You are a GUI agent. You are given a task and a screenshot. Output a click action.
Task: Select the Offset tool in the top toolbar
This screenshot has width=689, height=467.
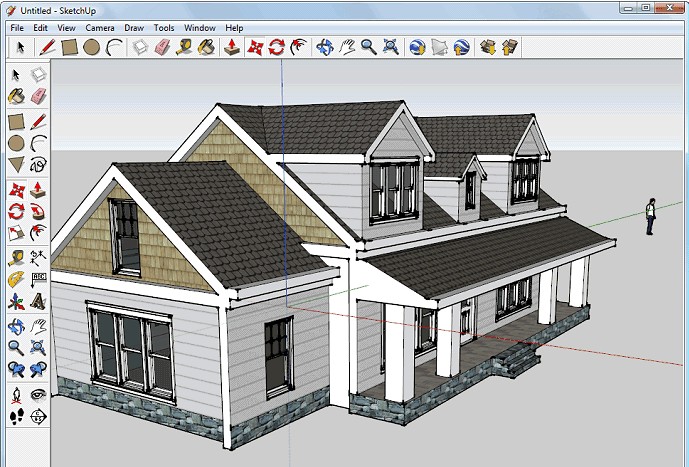[x=299, y=47]
